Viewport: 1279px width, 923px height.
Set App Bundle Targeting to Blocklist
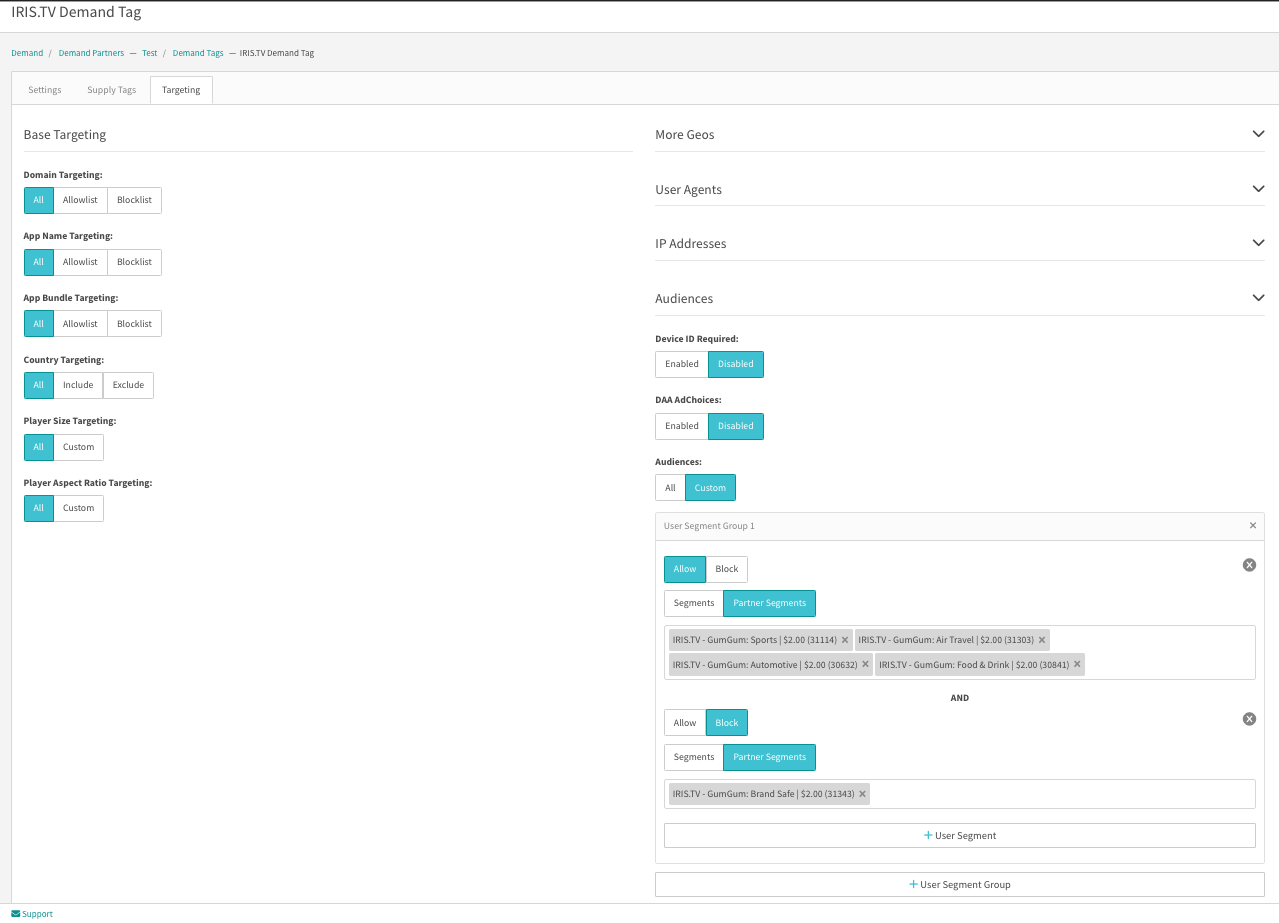click(134, 324)
